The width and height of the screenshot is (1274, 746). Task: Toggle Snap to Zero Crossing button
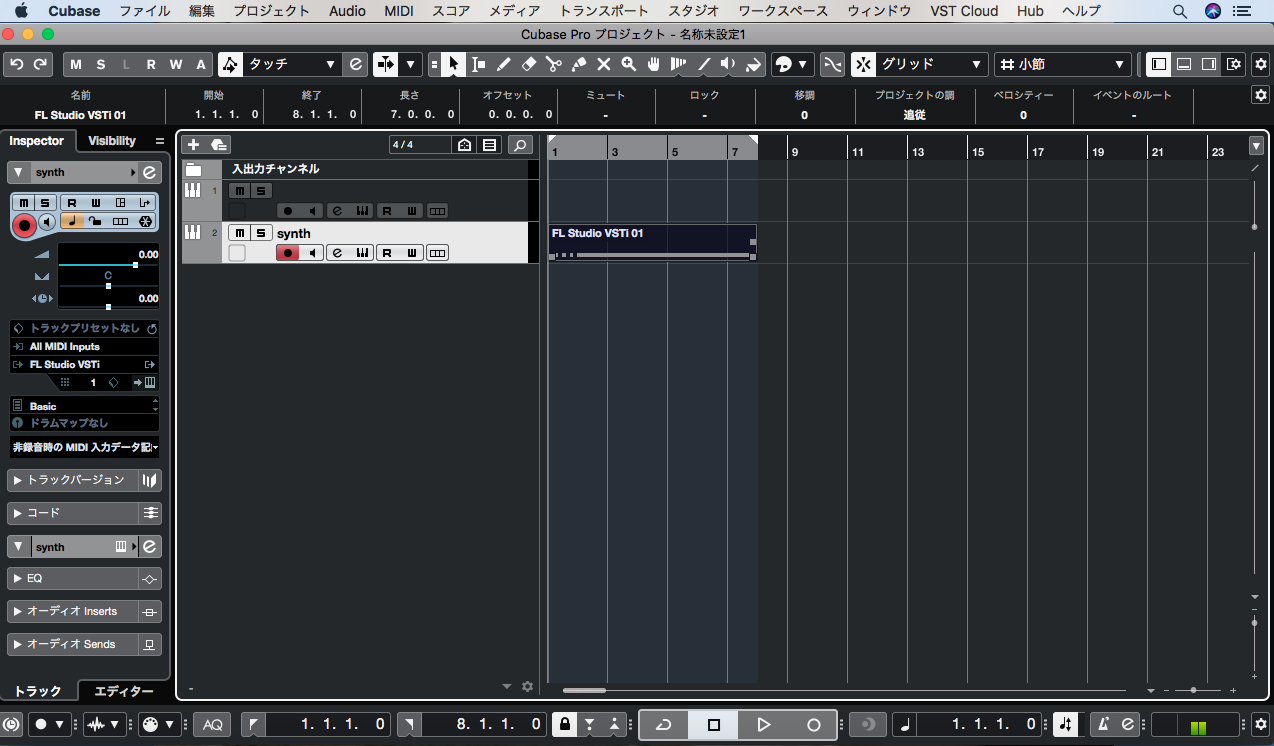point(832,64)
